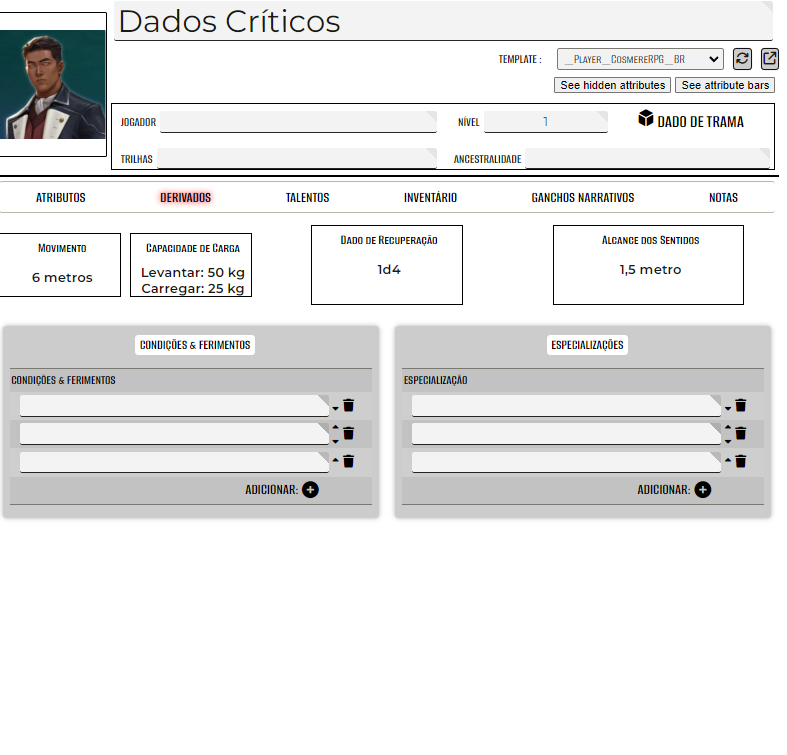Add a new Condições & Ferimentos entry

(x=310, y=489)
